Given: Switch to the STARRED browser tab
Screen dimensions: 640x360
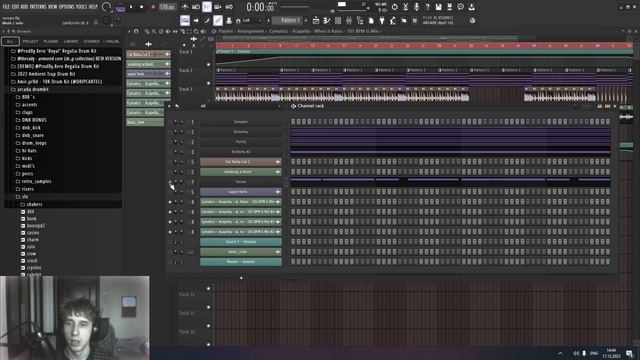Looking at the screenshot, I should 91,41.
